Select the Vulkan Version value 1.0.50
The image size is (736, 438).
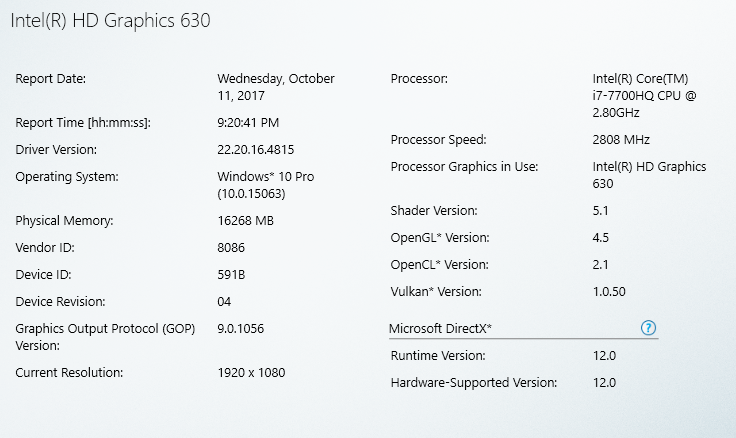609,292
